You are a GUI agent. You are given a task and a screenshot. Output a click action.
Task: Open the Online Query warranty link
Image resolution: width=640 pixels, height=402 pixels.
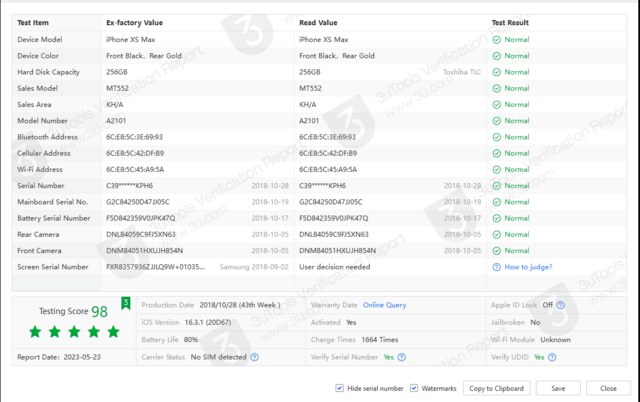click(384, 305)
